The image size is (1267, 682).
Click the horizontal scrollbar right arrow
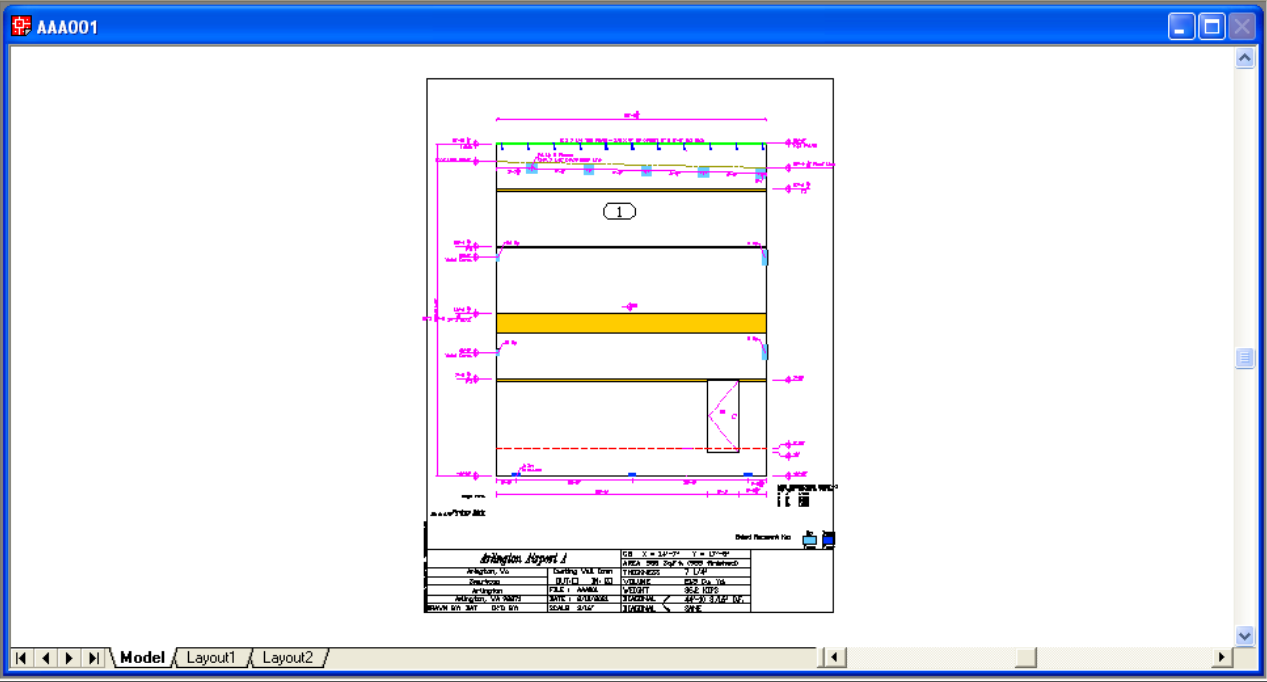click(1222, 657)
